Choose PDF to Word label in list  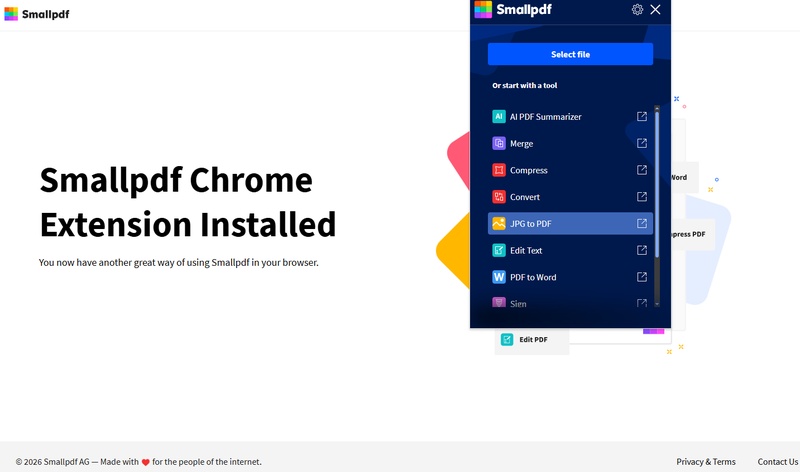click(533, 277)
